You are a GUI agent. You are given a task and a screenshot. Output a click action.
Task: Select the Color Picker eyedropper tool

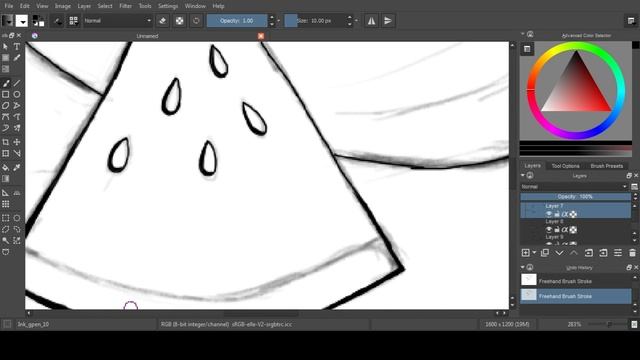17,167
